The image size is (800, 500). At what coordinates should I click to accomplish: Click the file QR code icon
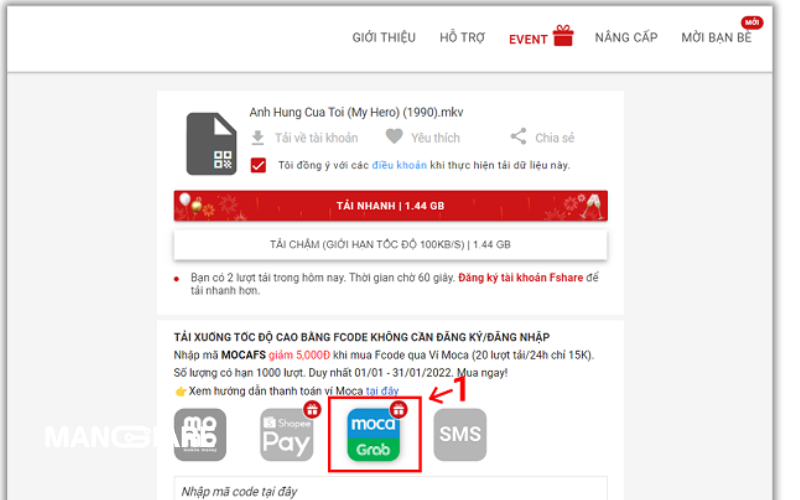tap(211, 144)
